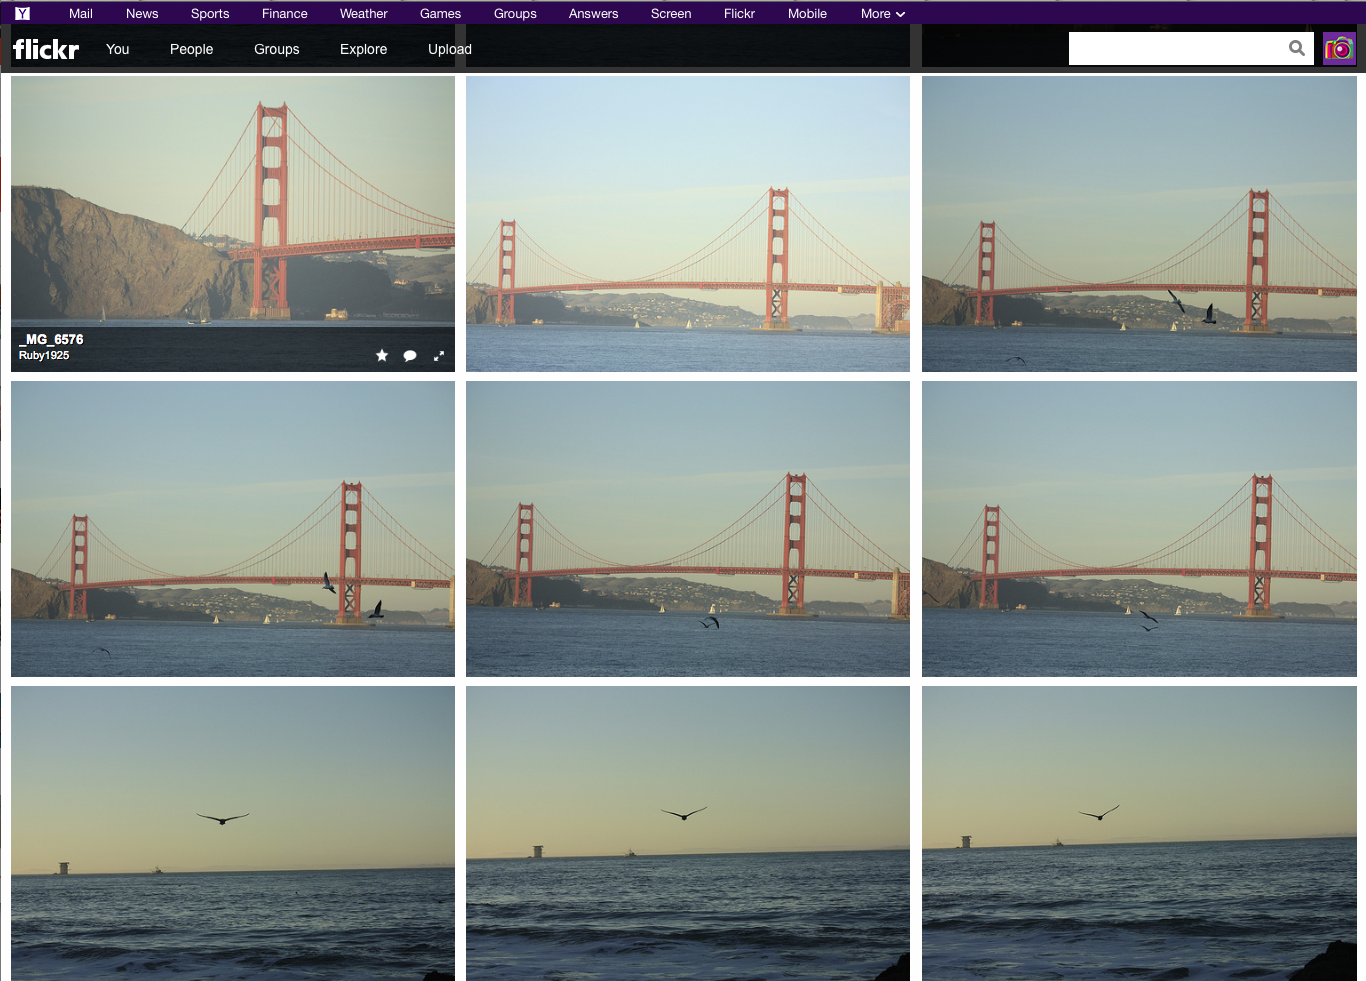1366x981 pixels.
Task: Open Groups in the Flickr navigation bar
Action: point(277,49)
